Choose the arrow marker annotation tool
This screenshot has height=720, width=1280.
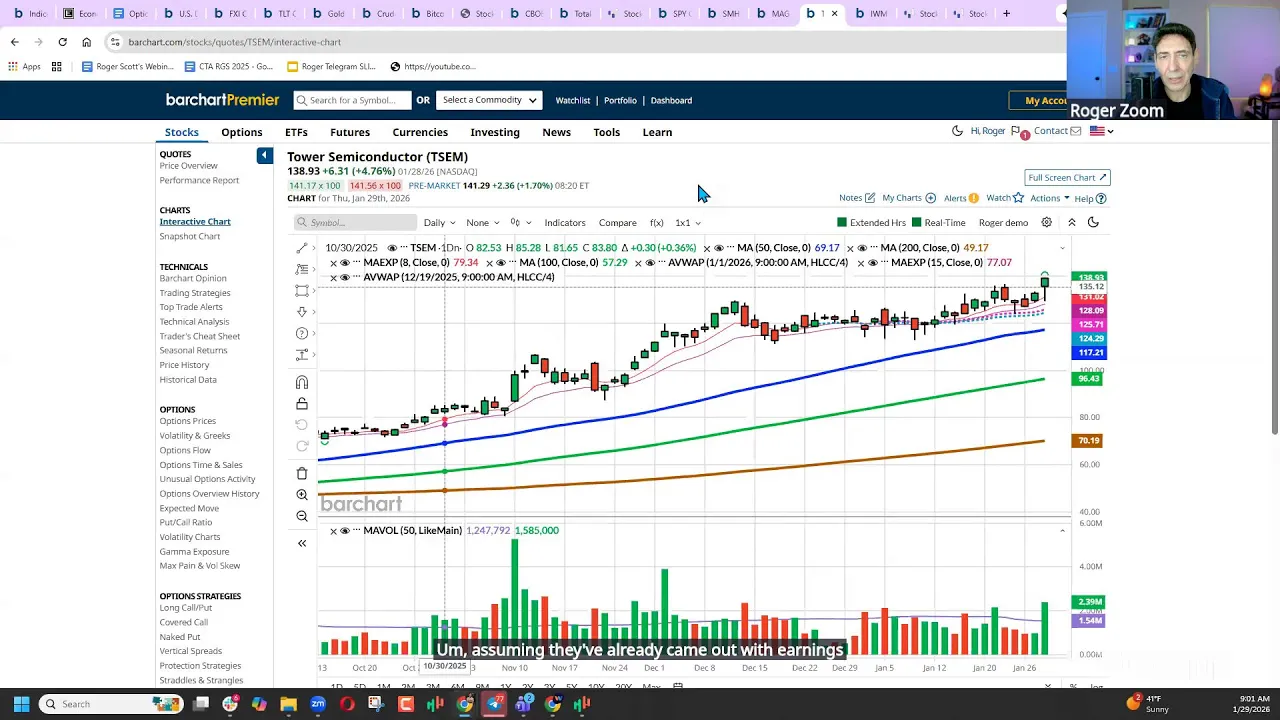(302, 312)
